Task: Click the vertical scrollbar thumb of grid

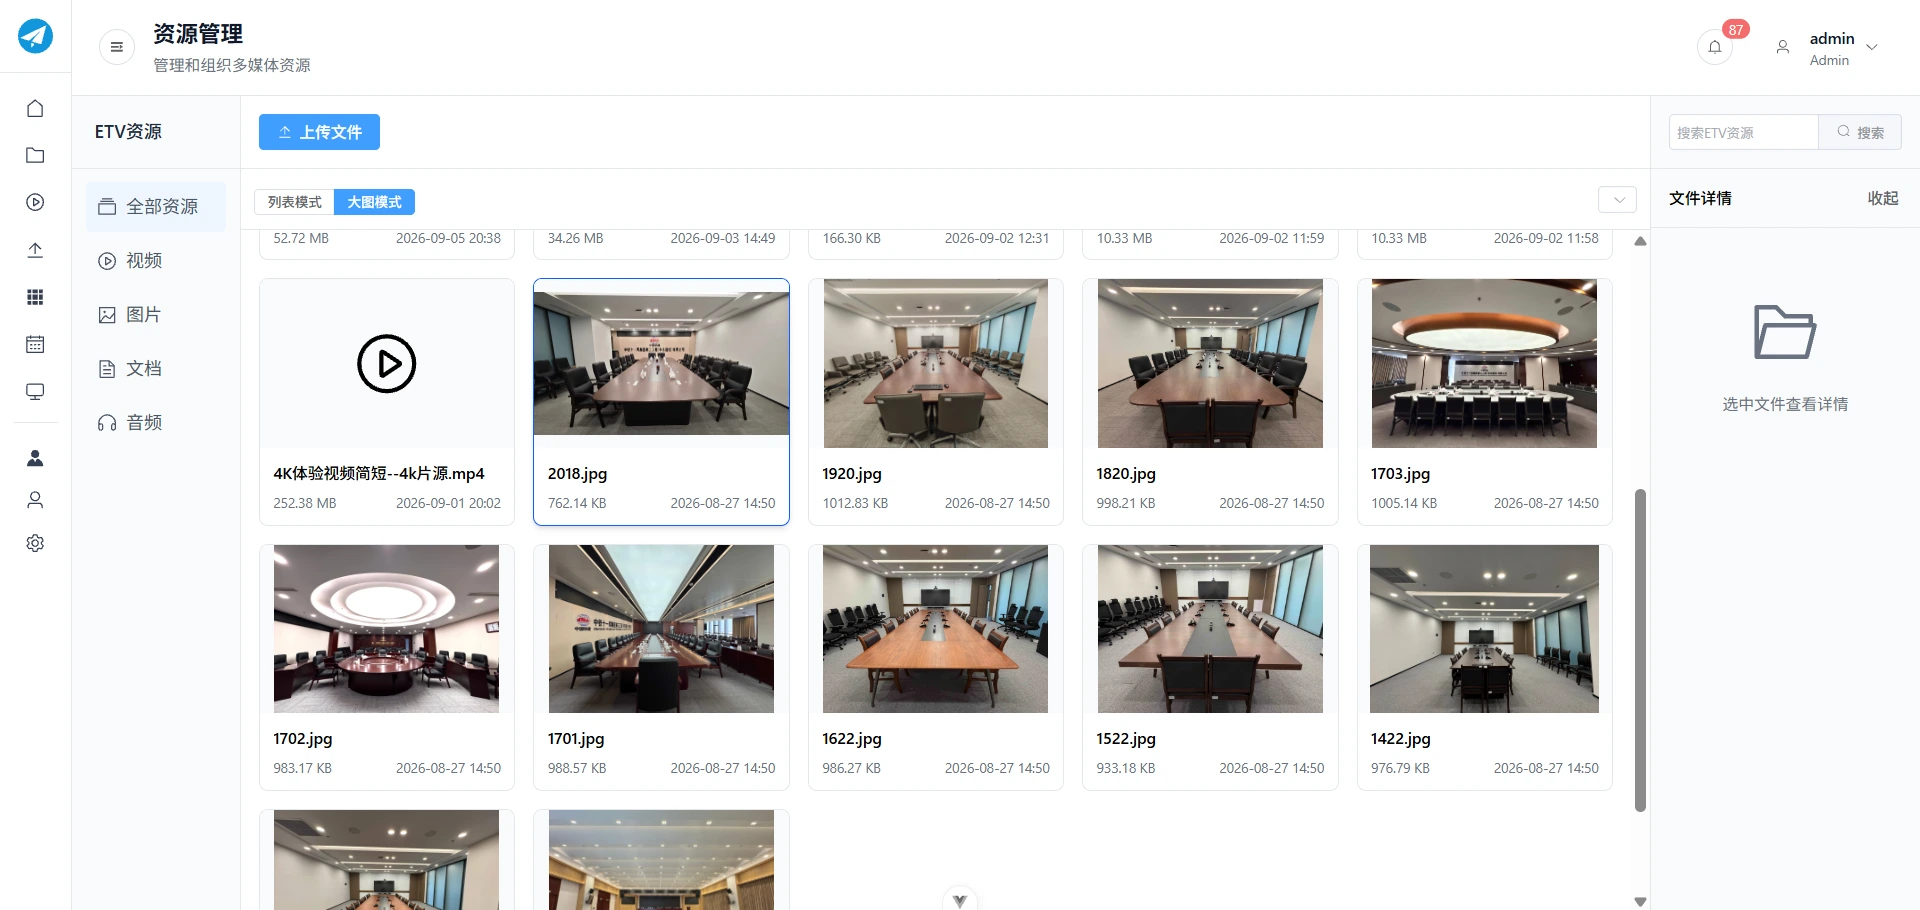Action: [x=1640, y=650]
